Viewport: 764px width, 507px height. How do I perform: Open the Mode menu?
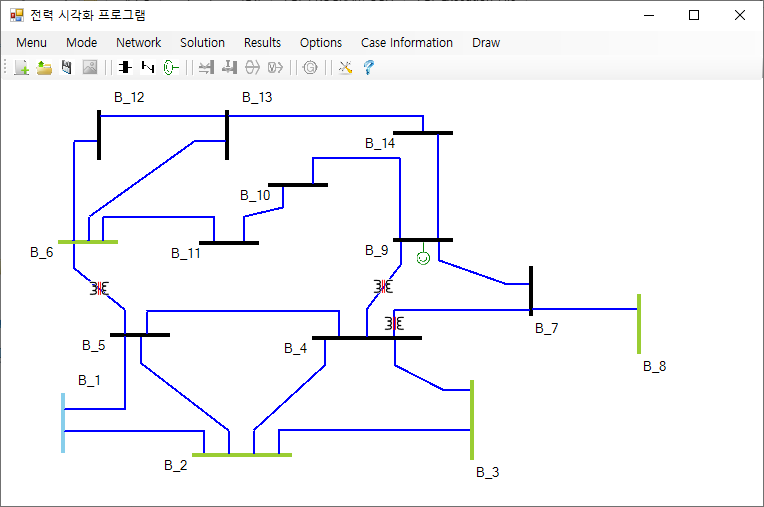(81, 43)
